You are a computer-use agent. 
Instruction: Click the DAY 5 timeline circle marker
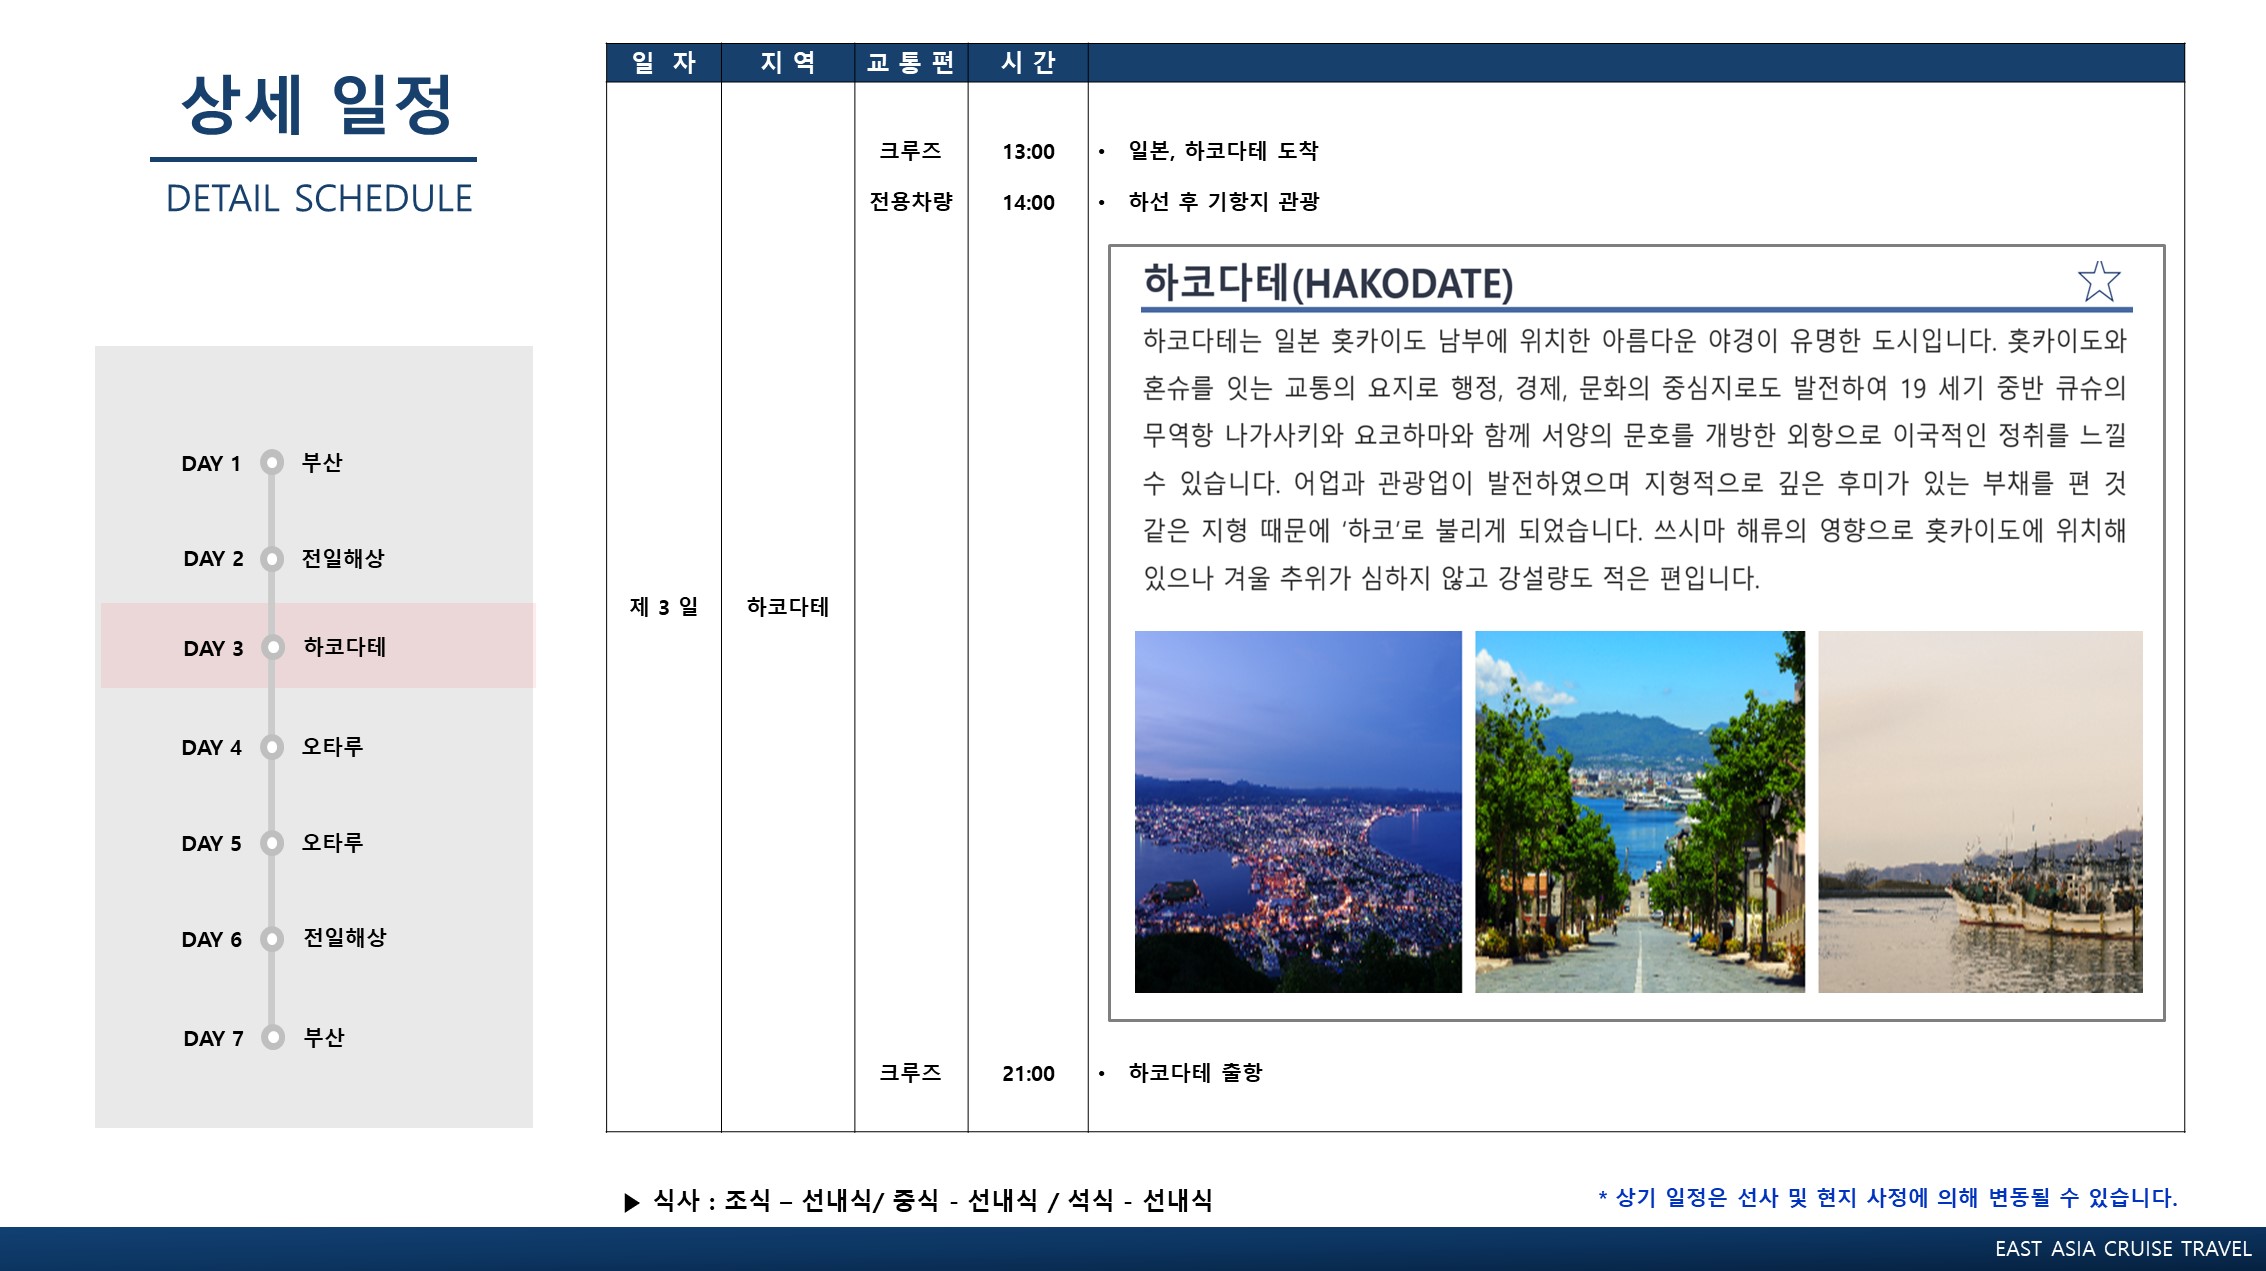click(272, 843)
